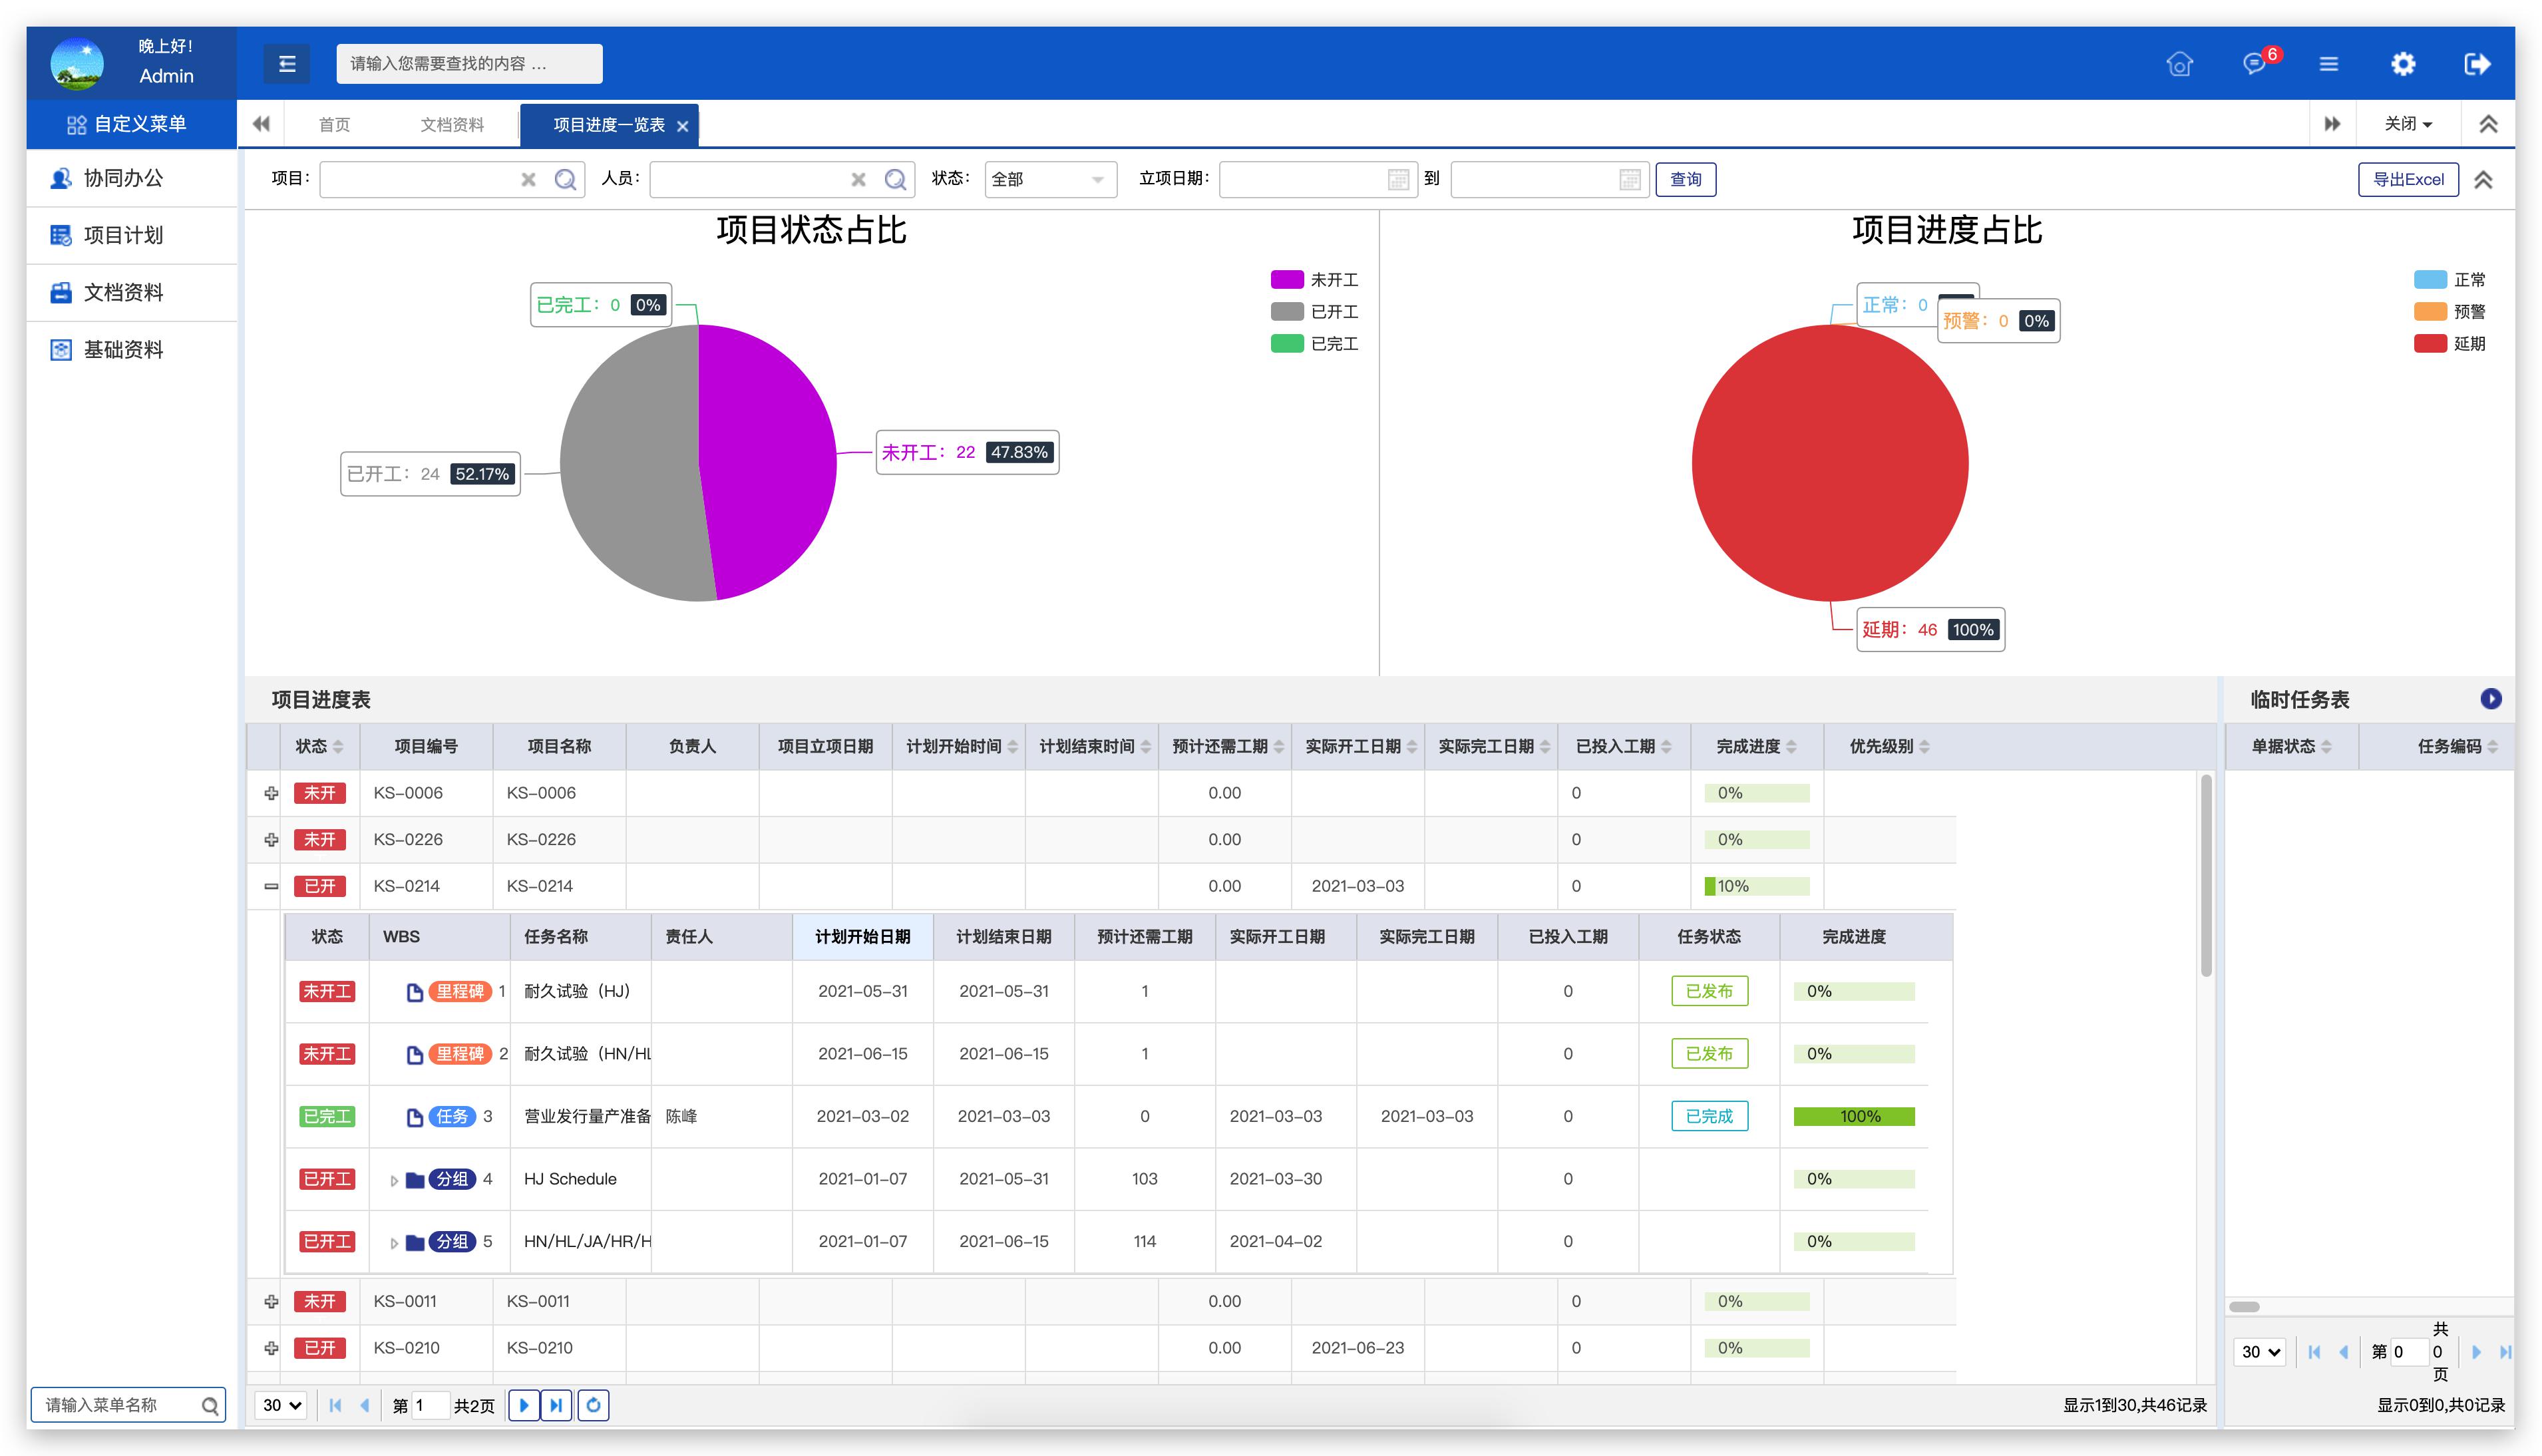Open the messages icon with badge 6
Screen dimensions: 2542x1456
2254,64
